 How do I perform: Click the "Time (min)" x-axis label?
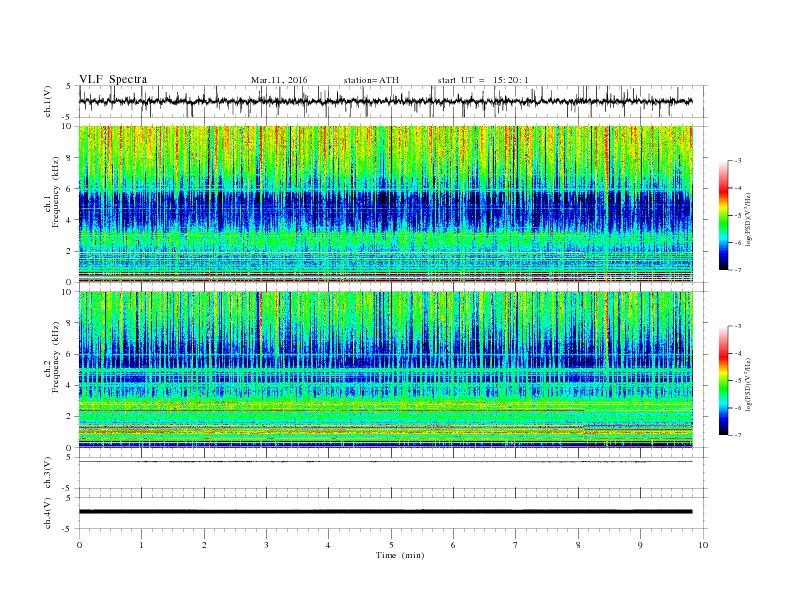[x=400, y=555]
